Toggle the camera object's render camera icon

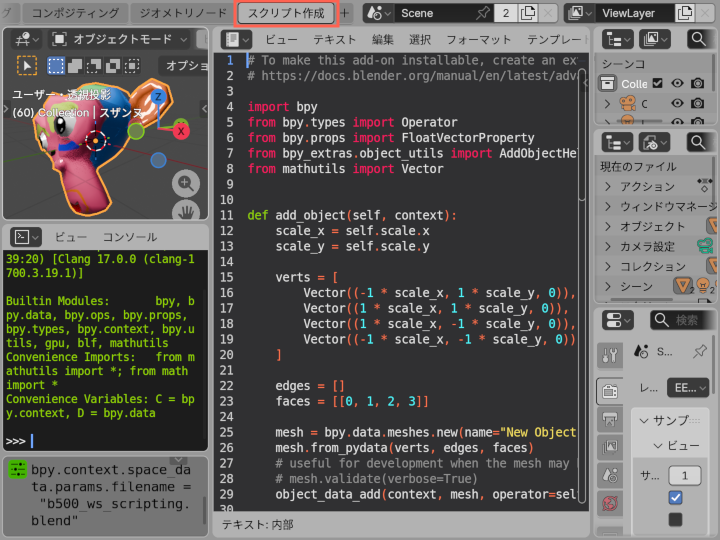[x=698, y=103]
